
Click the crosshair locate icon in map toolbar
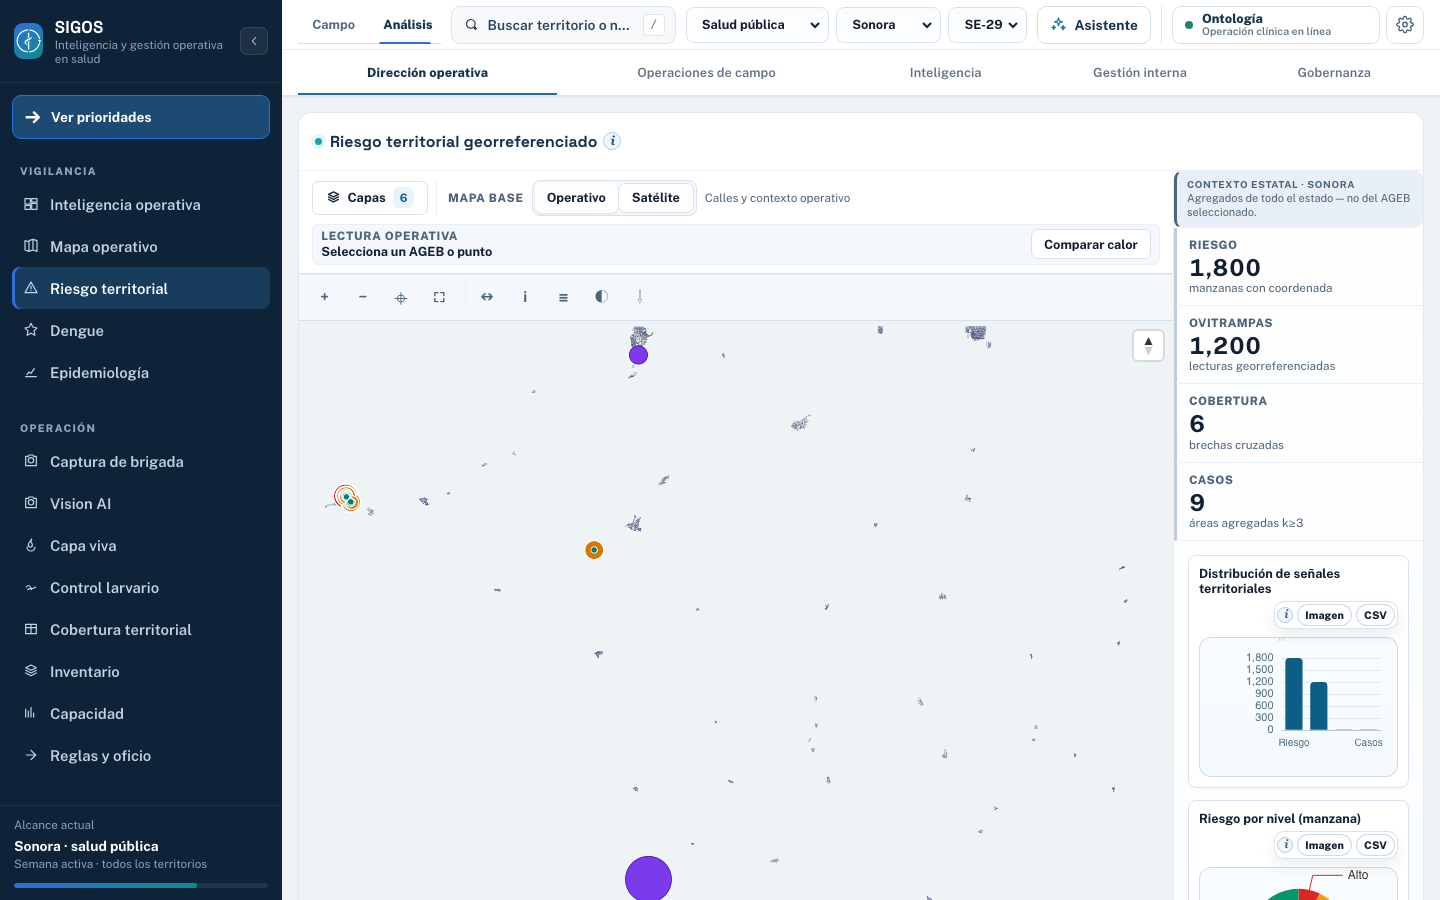click(401, 297)
